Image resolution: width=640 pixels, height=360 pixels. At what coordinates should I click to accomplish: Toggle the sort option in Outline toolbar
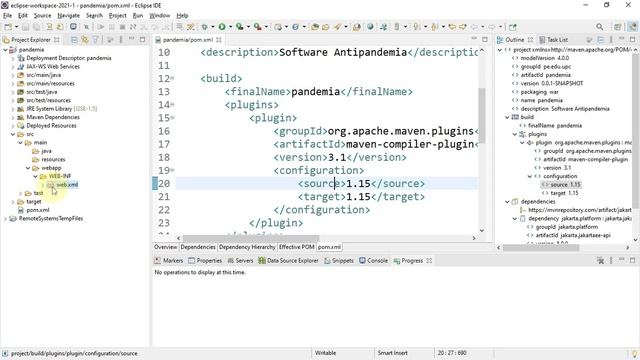[589, 40]
